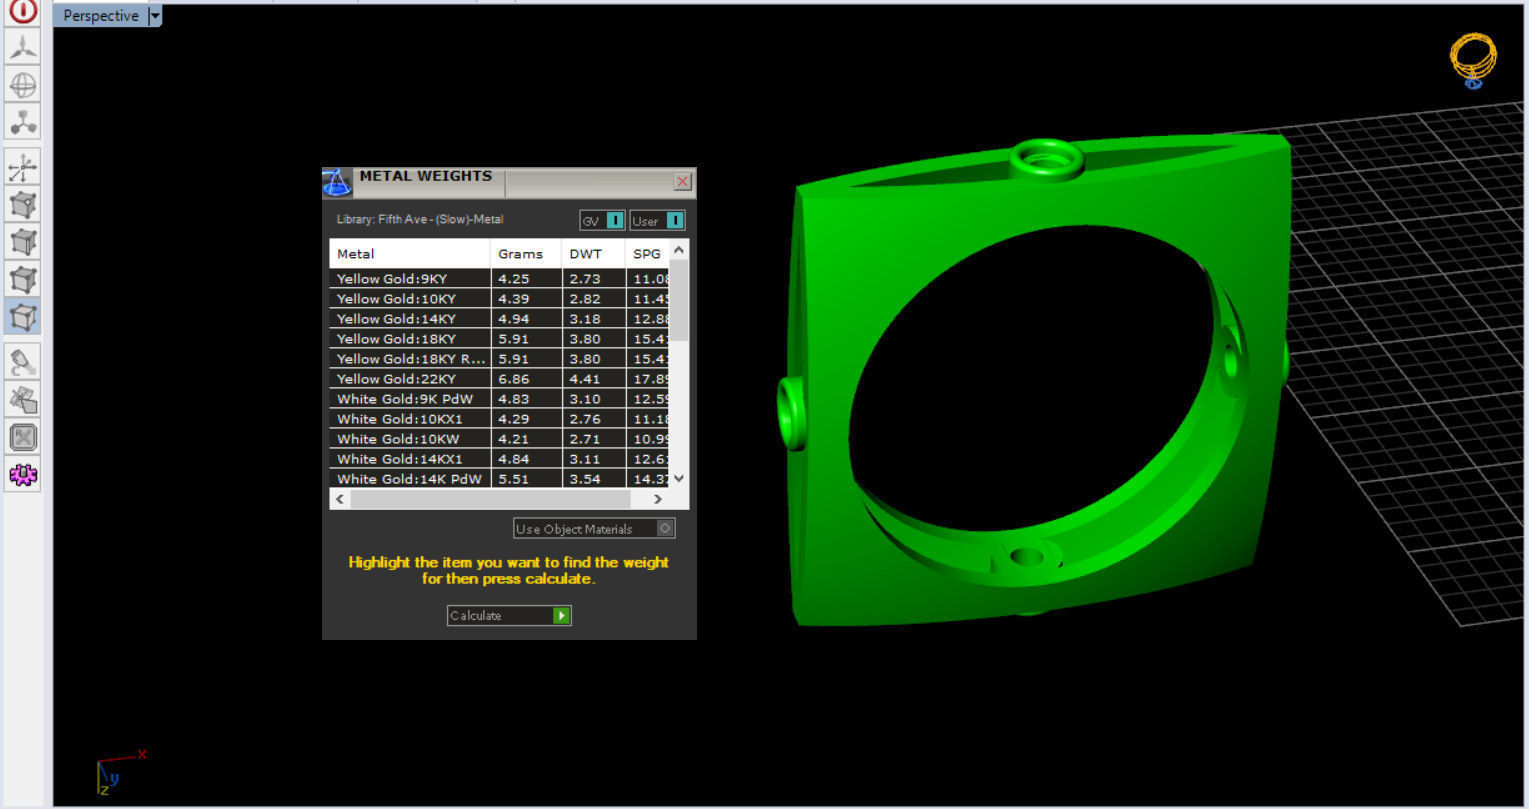
Task: Click the multi-arrow axes icon in toolbar
Action: click(x=23, y=167)
